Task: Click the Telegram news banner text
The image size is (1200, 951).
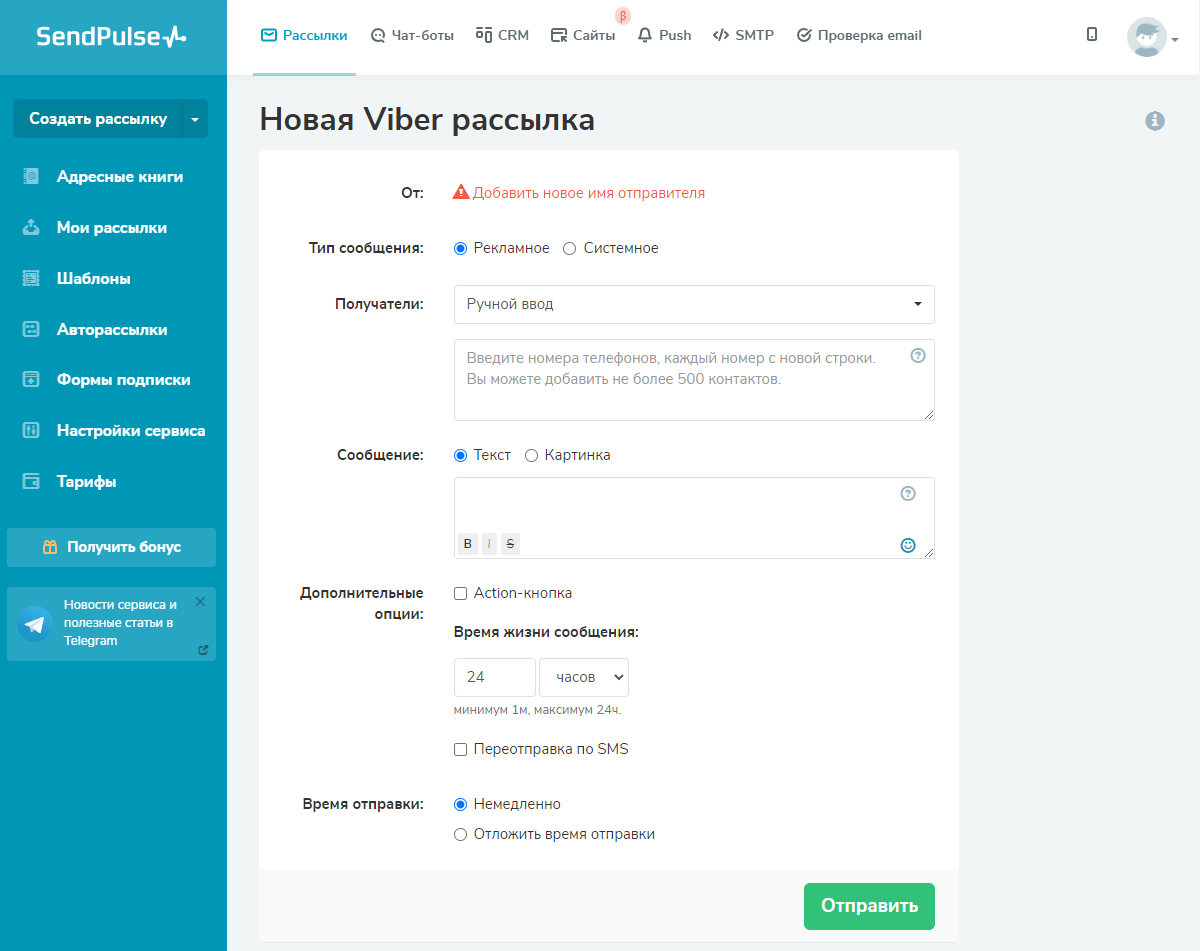Action: click(120, 623)
